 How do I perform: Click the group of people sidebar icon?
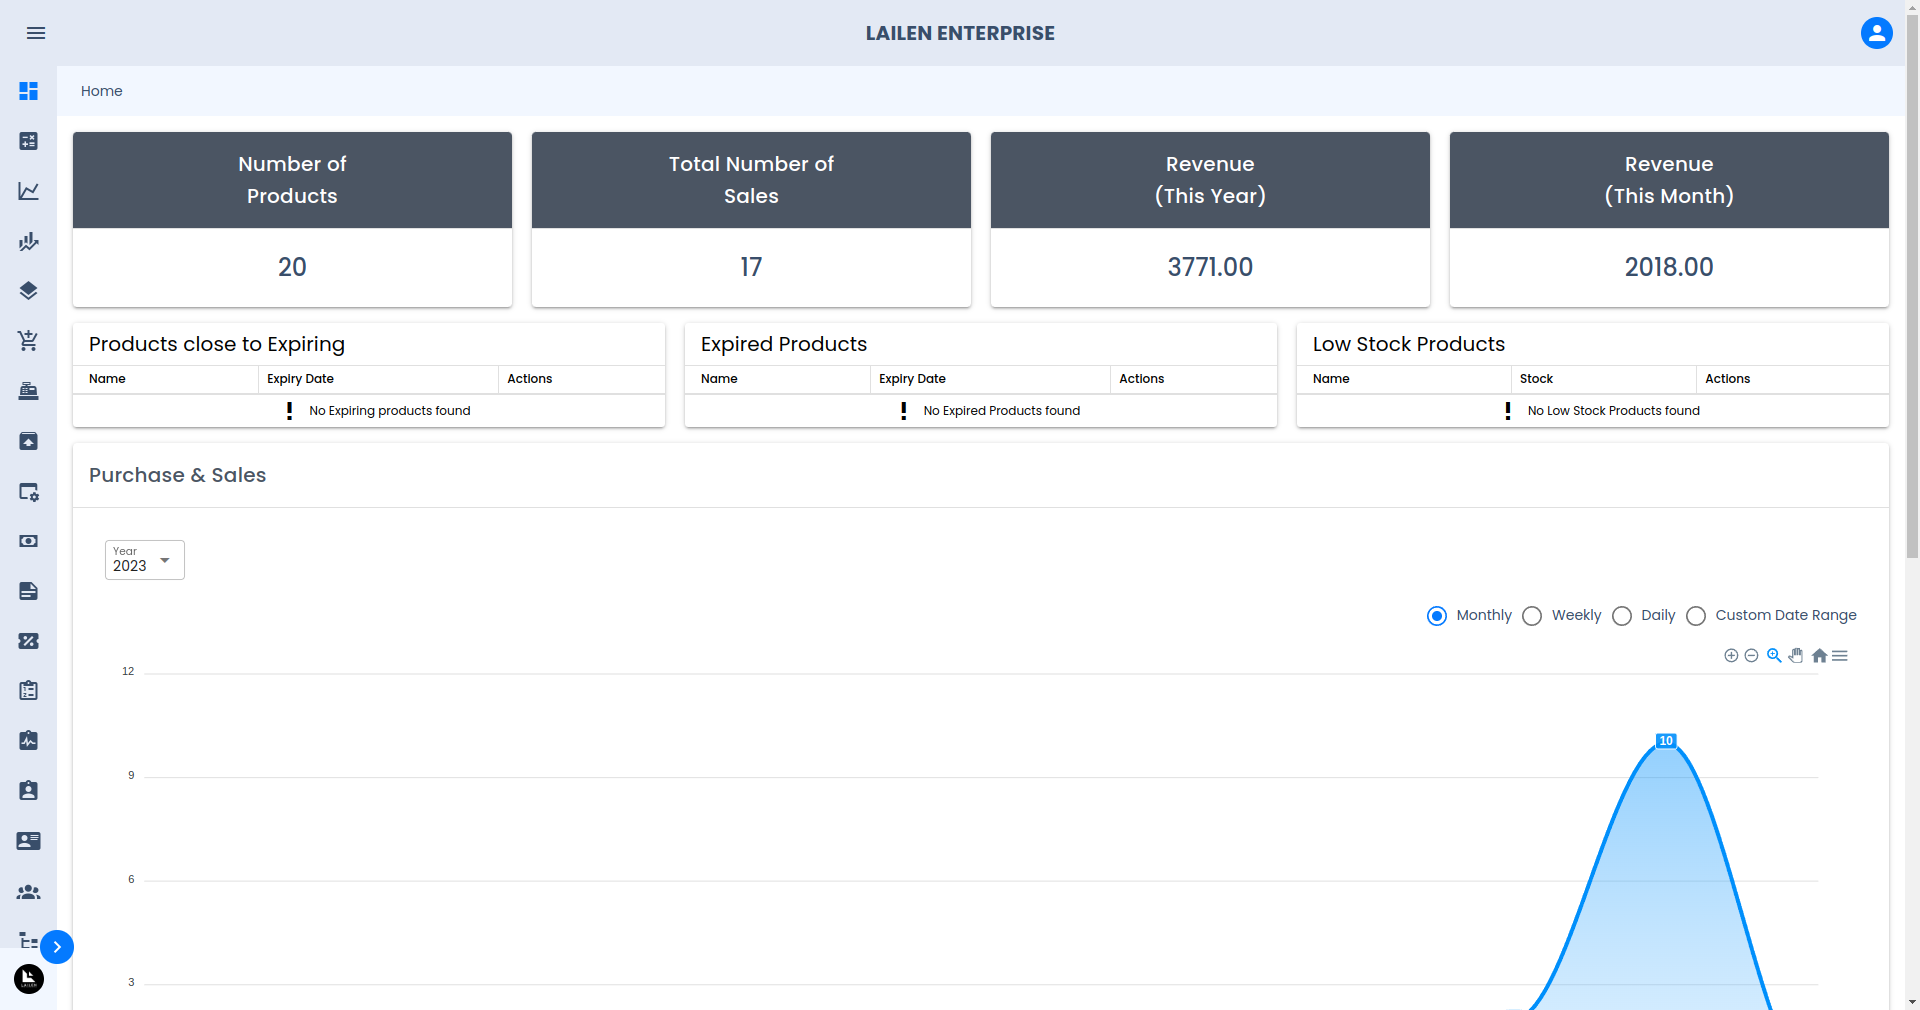point(29,891)
